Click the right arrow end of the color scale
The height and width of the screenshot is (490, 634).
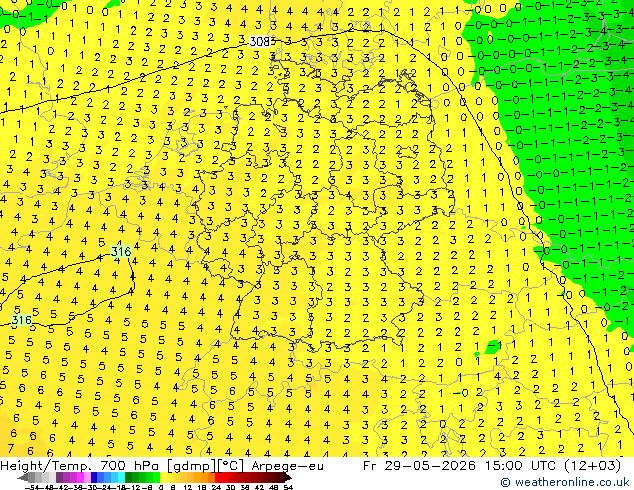point(288,477)
